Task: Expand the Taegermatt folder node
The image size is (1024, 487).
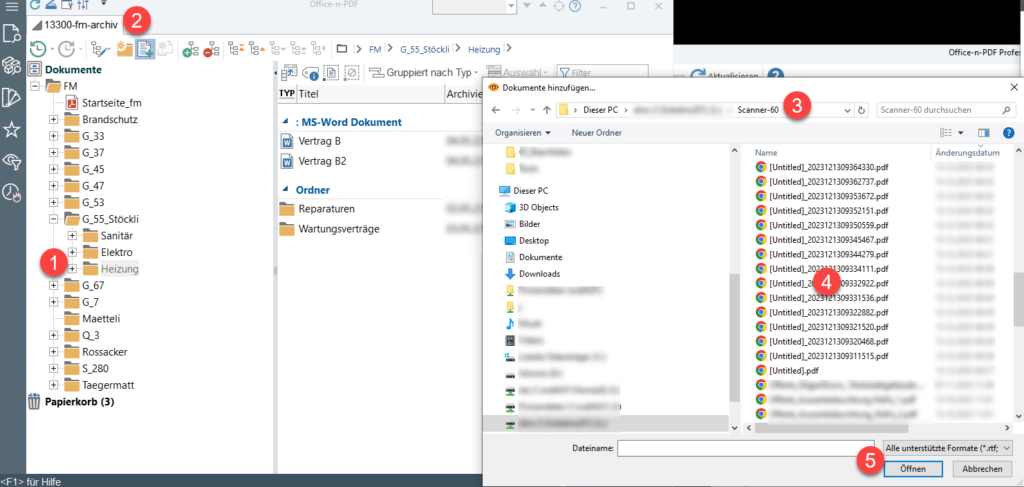Action: click(x=53, y=385)
